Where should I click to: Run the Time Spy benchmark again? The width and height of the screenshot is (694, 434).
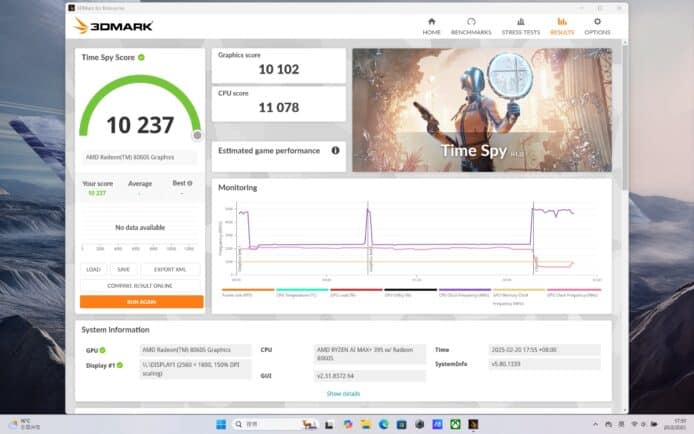[141, 301]
